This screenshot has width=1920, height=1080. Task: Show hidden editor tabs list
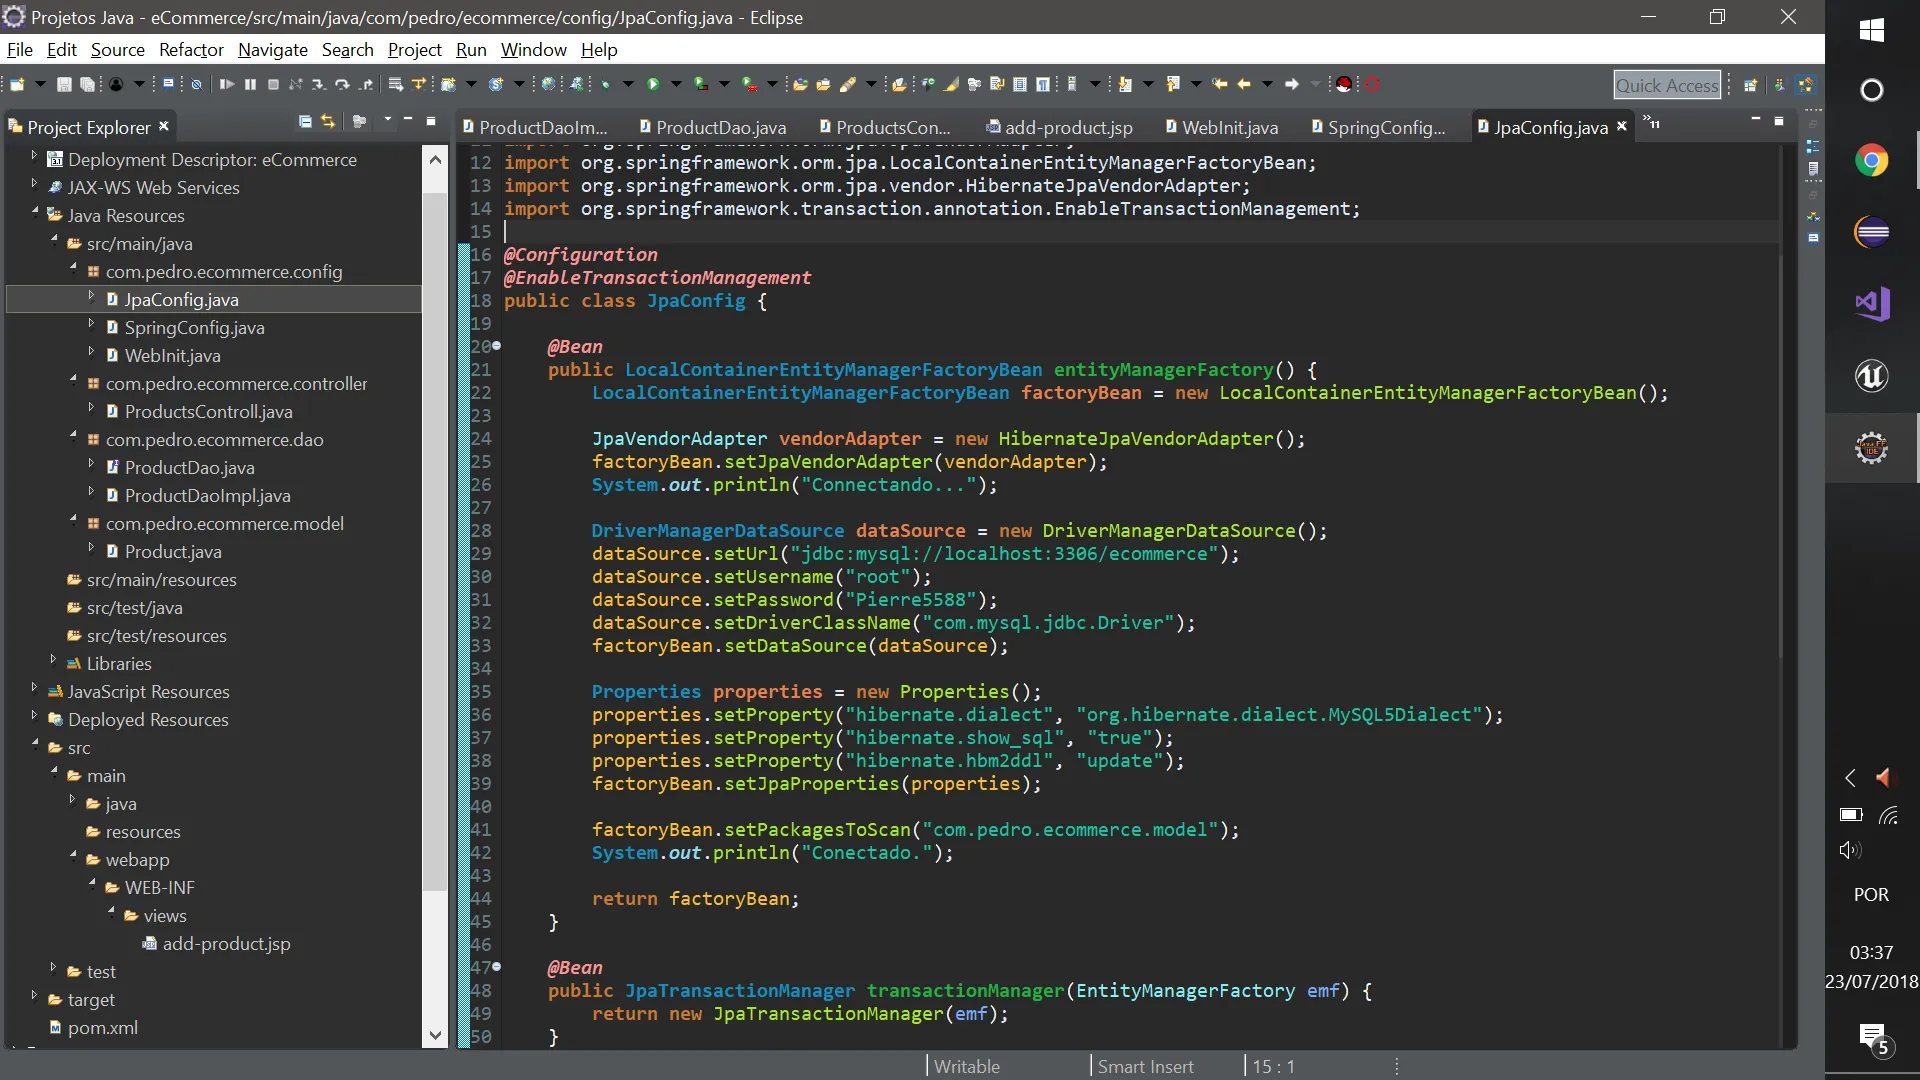pos(1651,123)
